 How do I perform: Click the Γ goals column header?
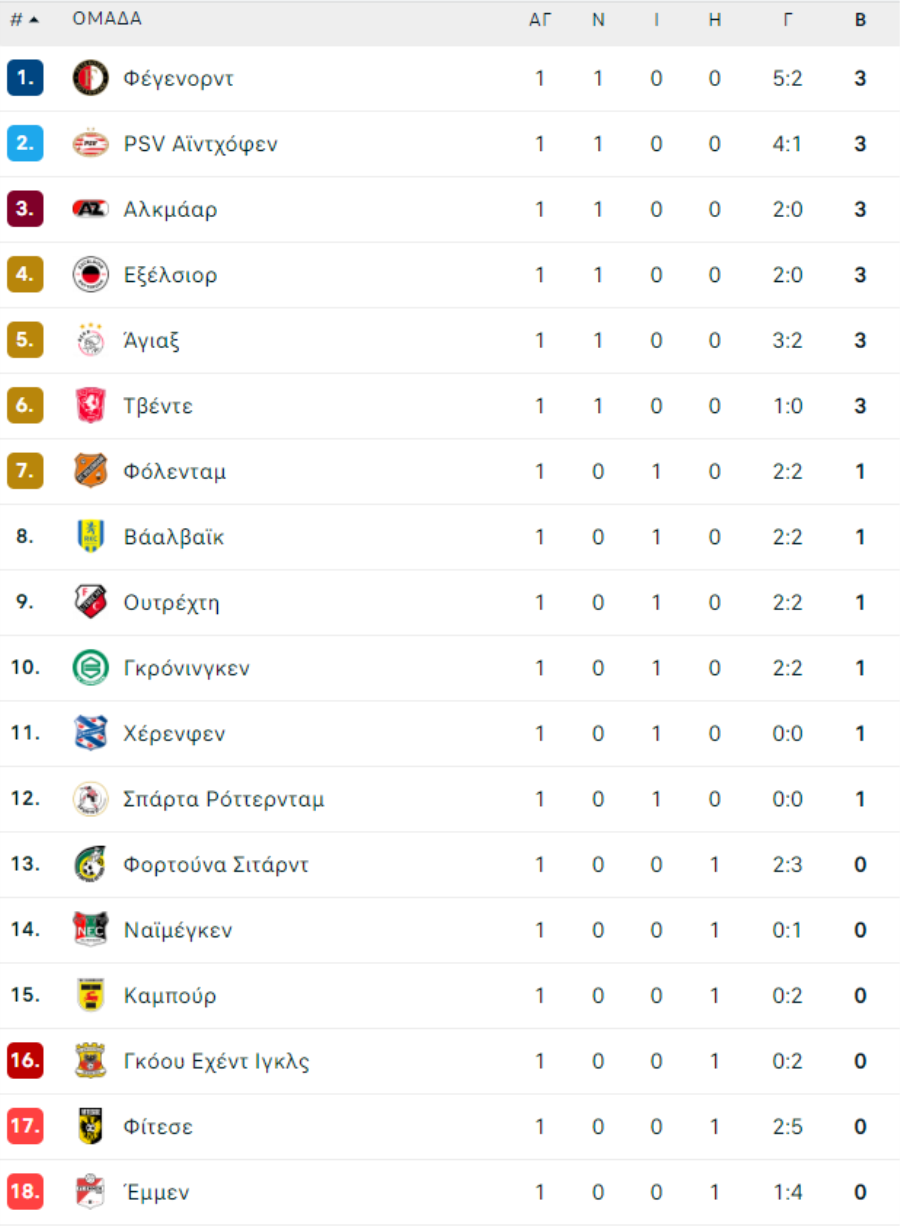click(788, 19)
